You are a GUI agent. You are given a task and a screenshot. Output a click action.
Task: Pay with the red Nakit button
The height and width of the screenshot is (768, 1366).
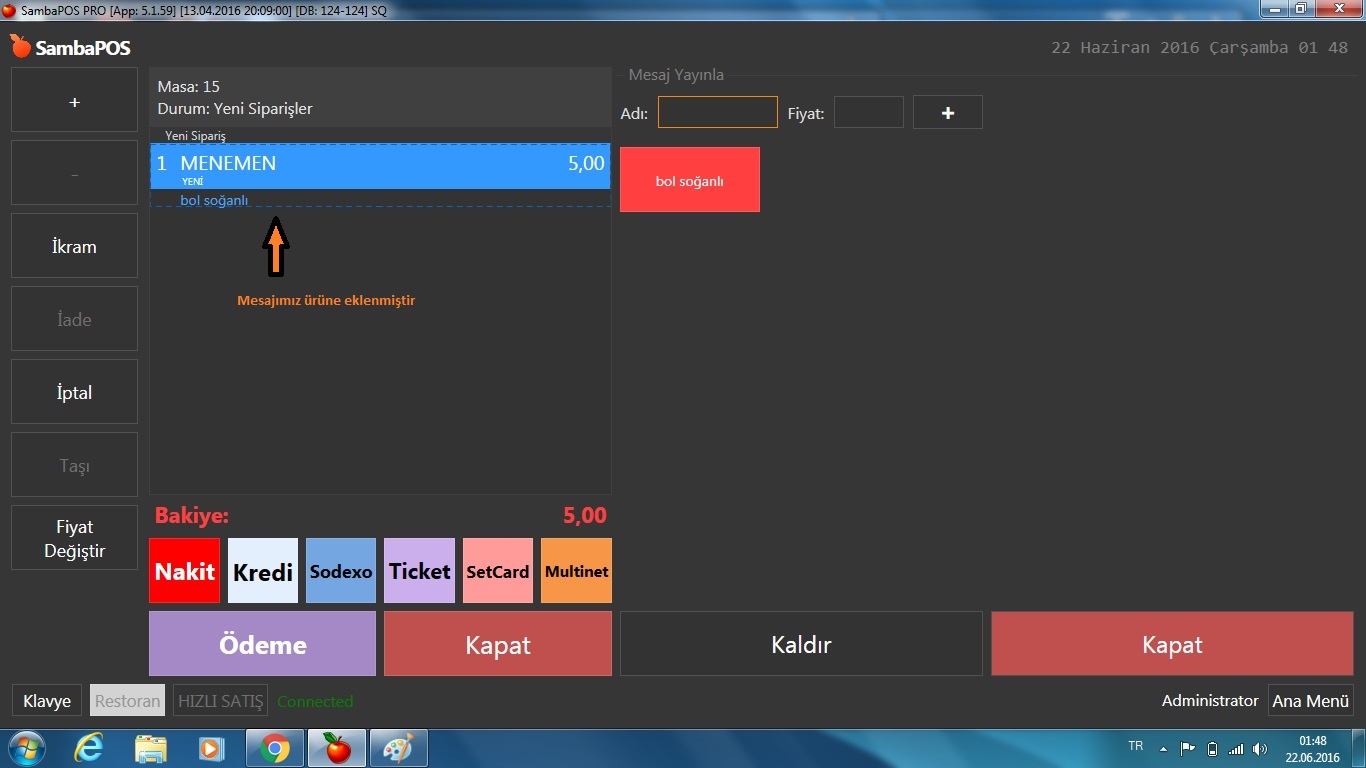(x=184, y=571)
